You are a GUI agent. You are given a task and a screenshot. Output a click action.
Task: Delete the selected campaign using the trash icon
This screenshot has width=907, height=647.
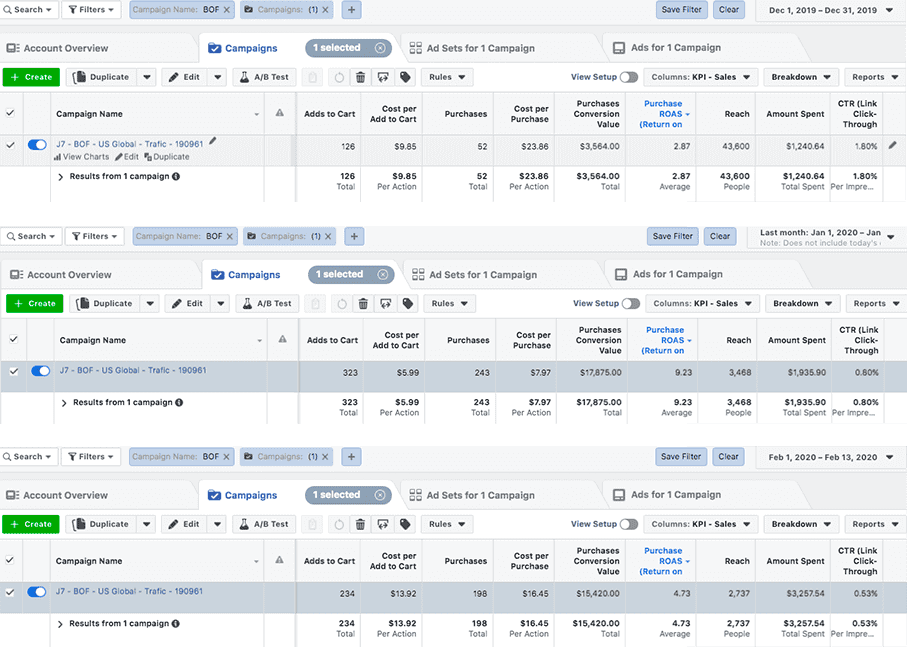pos(360,77)
